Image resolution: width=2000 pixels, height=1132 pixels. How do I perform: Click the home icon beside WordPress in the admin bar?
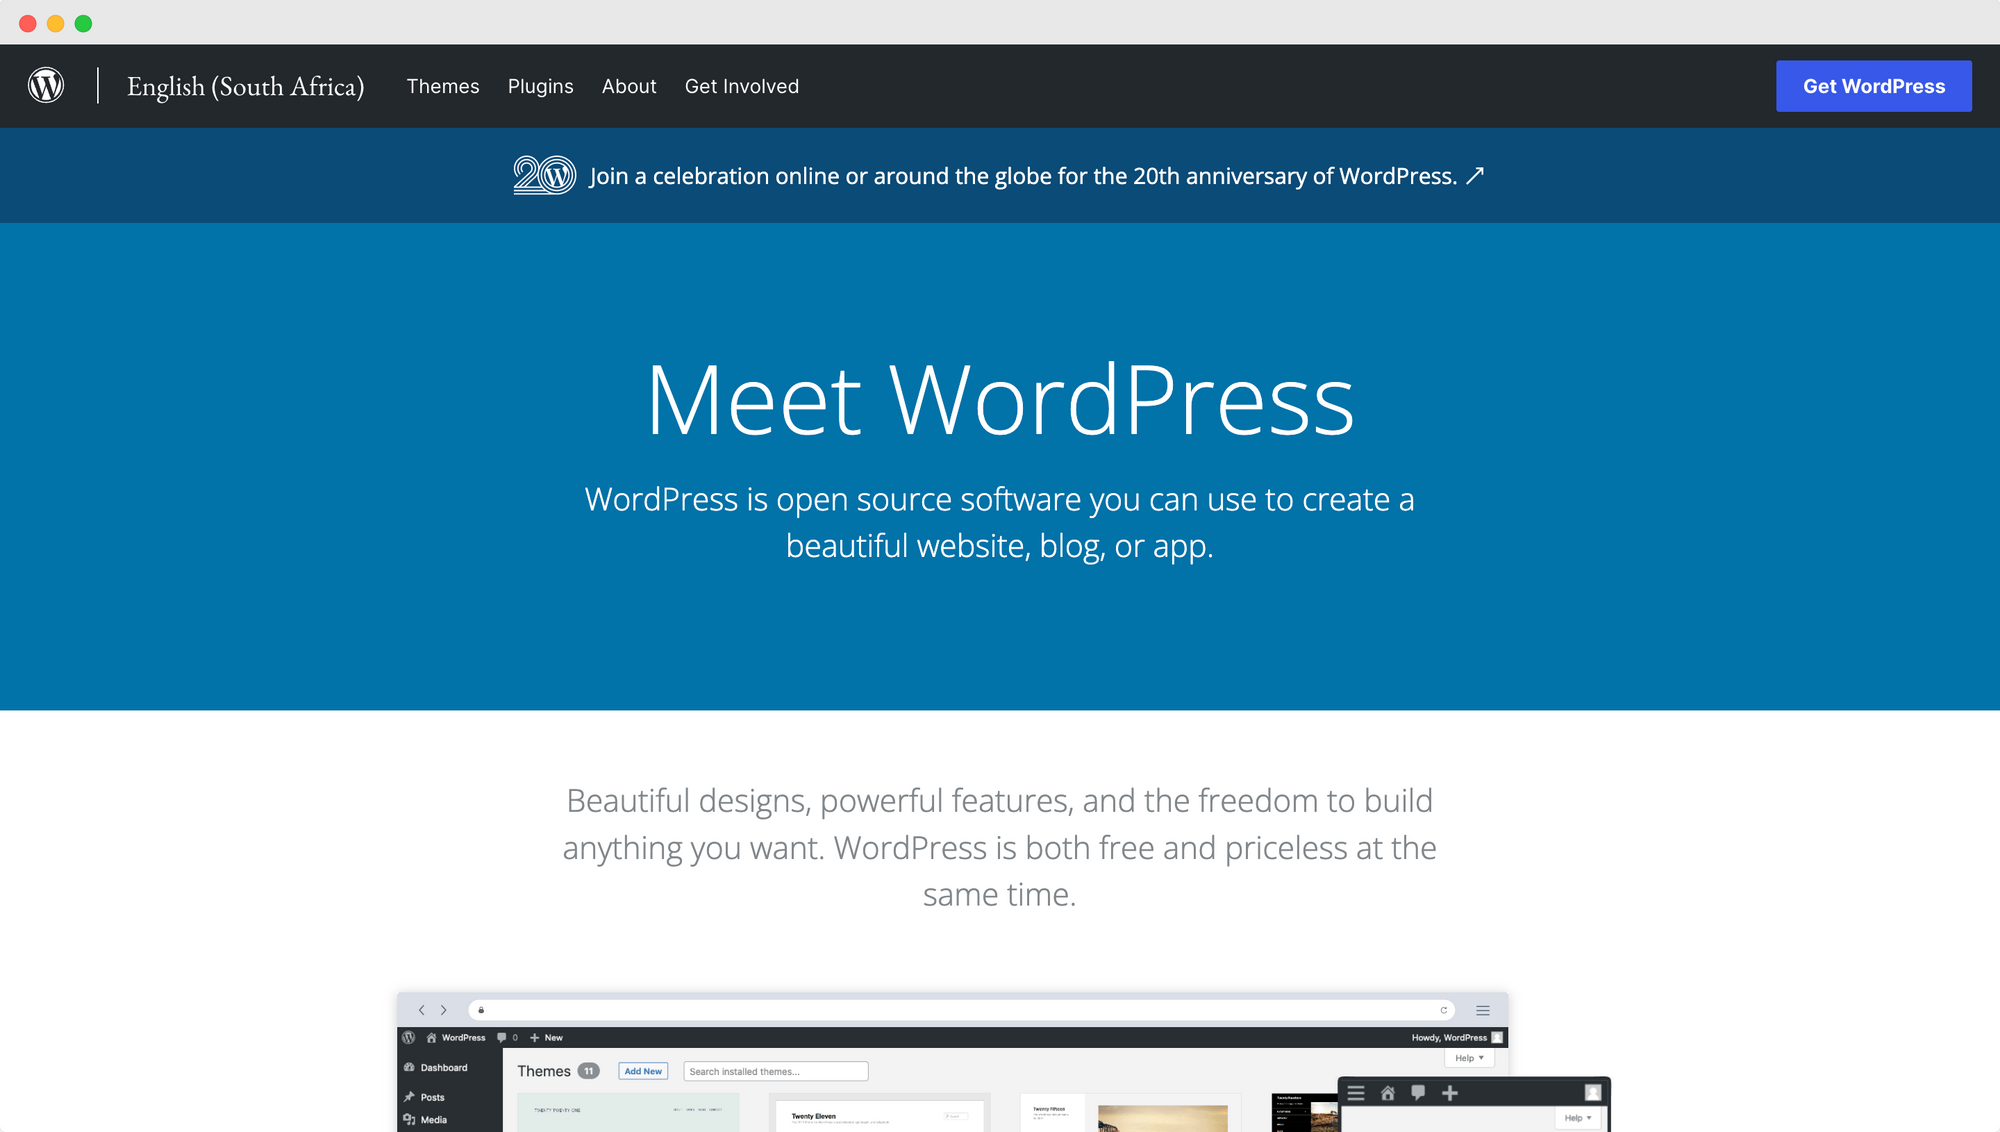coord(431,1037)
